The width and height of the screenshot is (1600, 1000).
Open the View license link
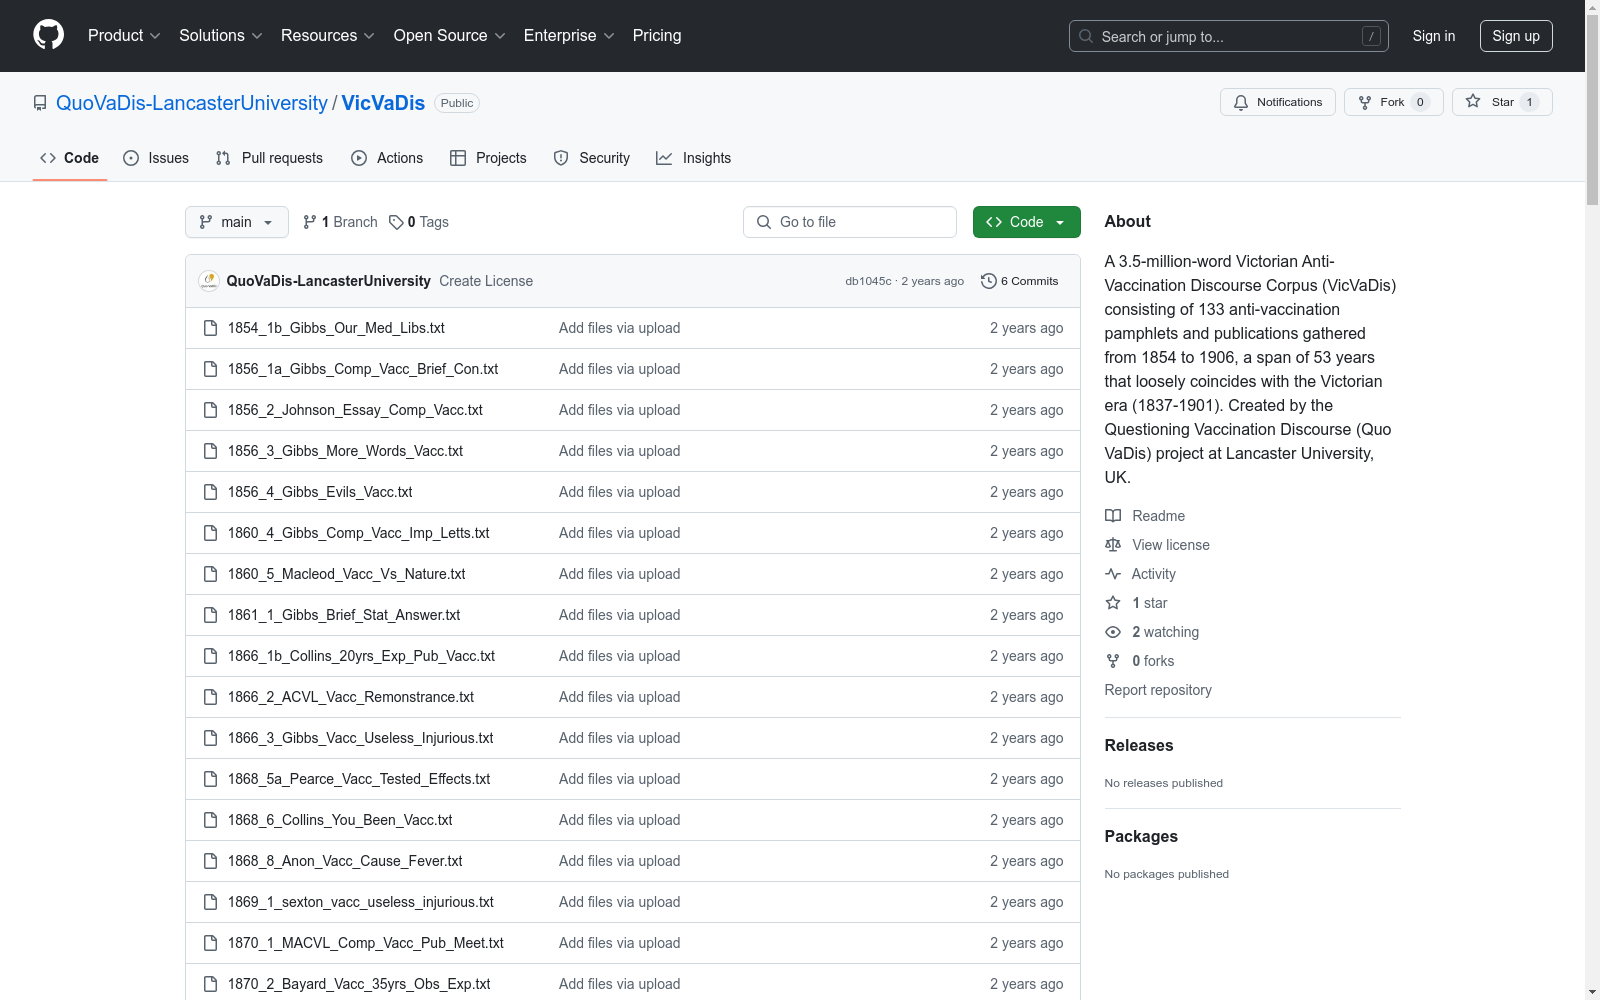pos(1157,545)
